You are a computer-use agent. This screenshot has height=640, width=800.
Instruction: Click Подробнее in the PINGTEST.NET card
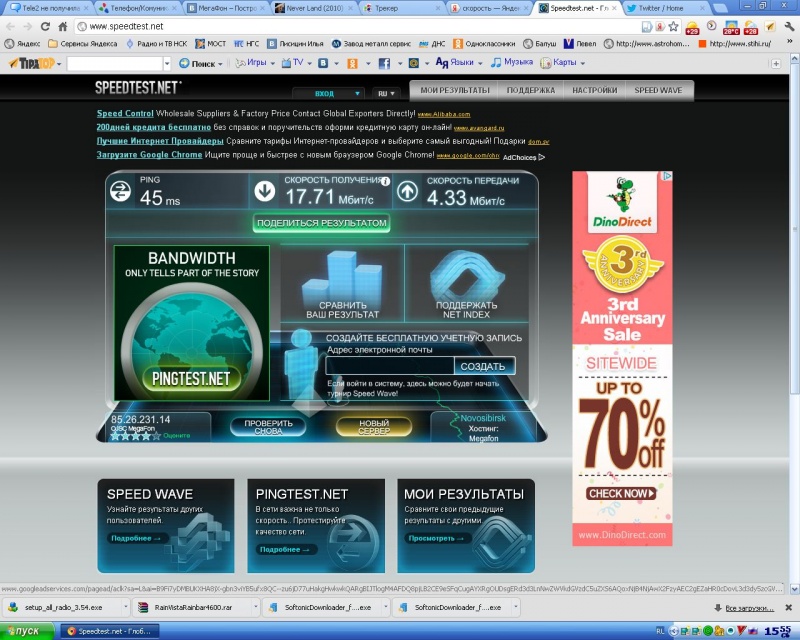285,550
